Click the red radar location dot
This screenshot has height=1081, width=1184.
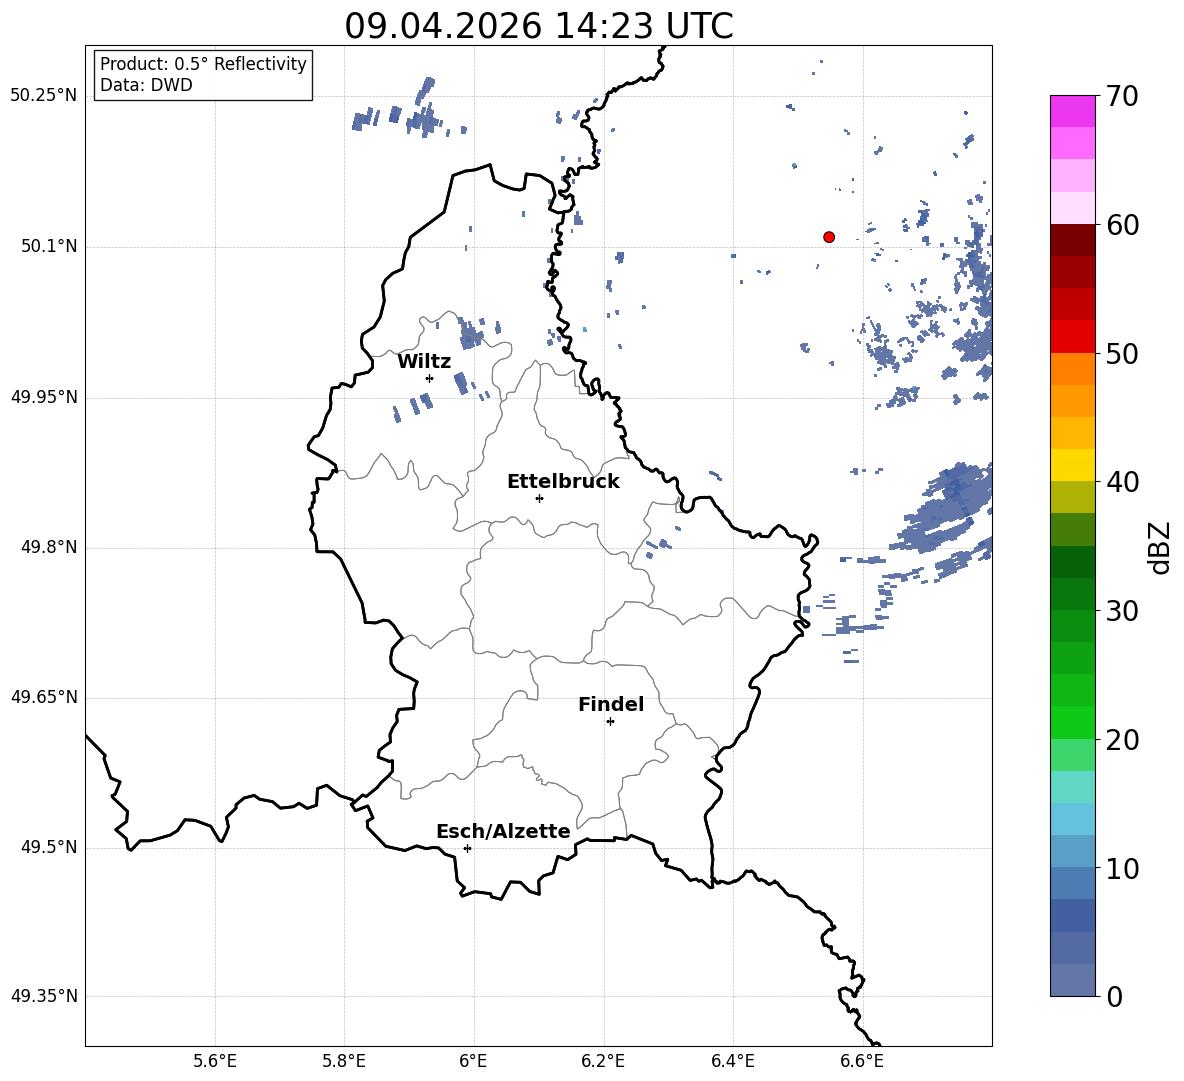coord(829,237)
